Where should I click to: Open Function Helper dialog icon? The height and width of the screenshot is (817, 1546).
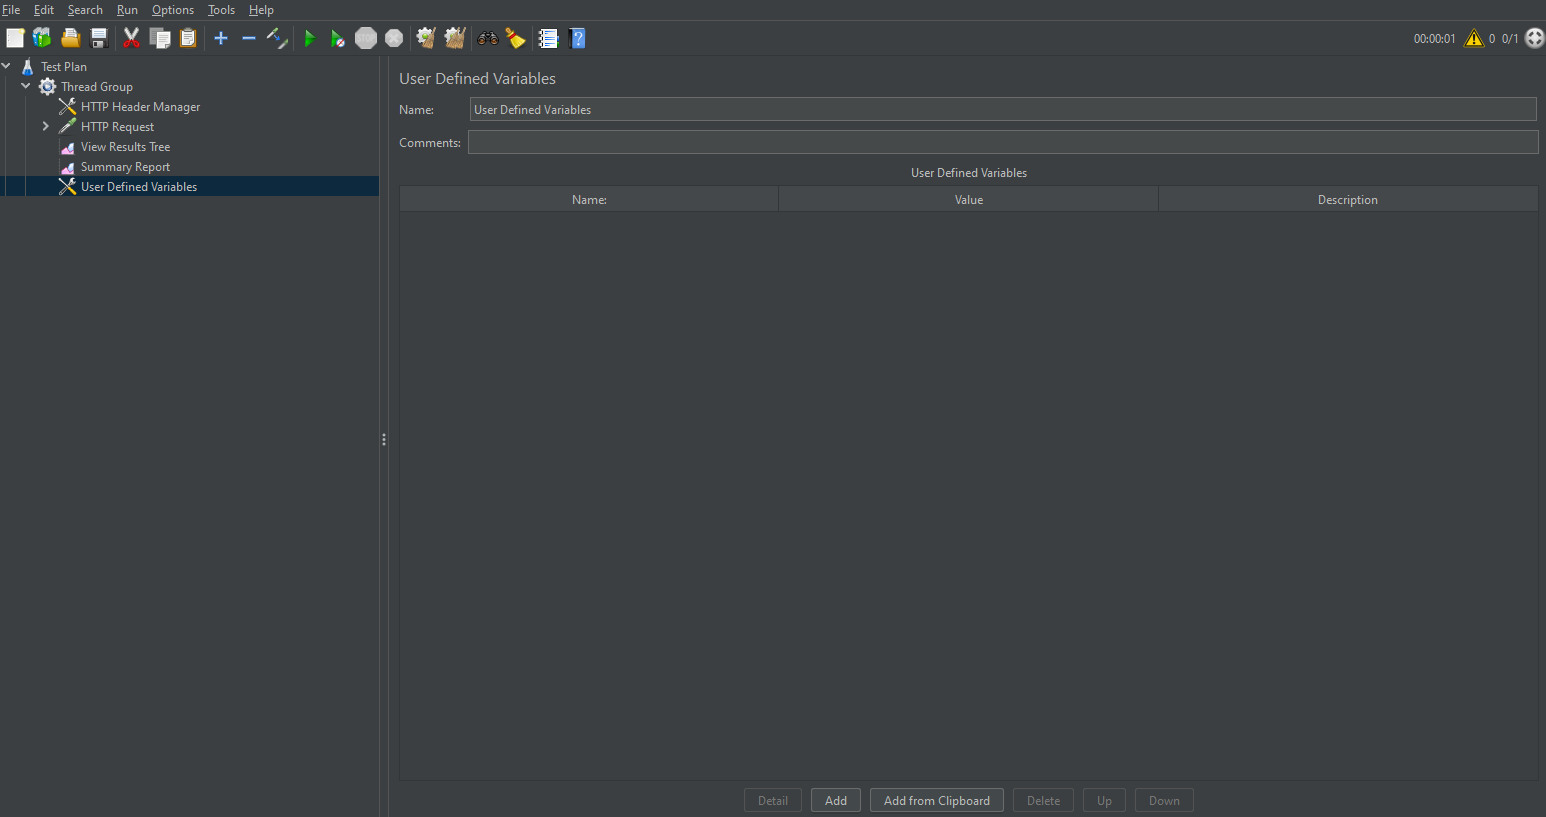[x=548, y=38]
